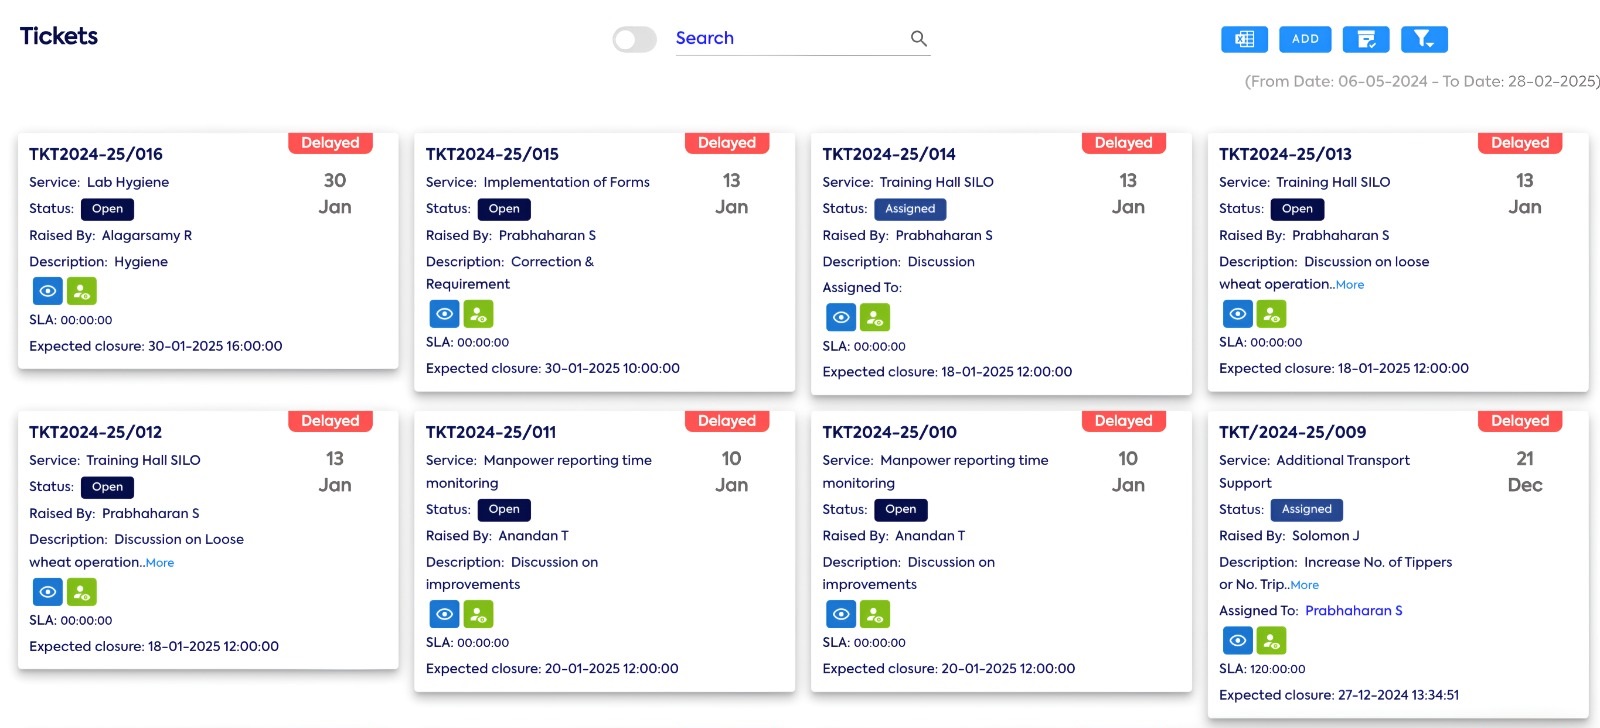Click the Delayed tag on TKT2024-25/011
Image resolution: width=1600 pixels, height=728 pixels.
pos(727,421)
